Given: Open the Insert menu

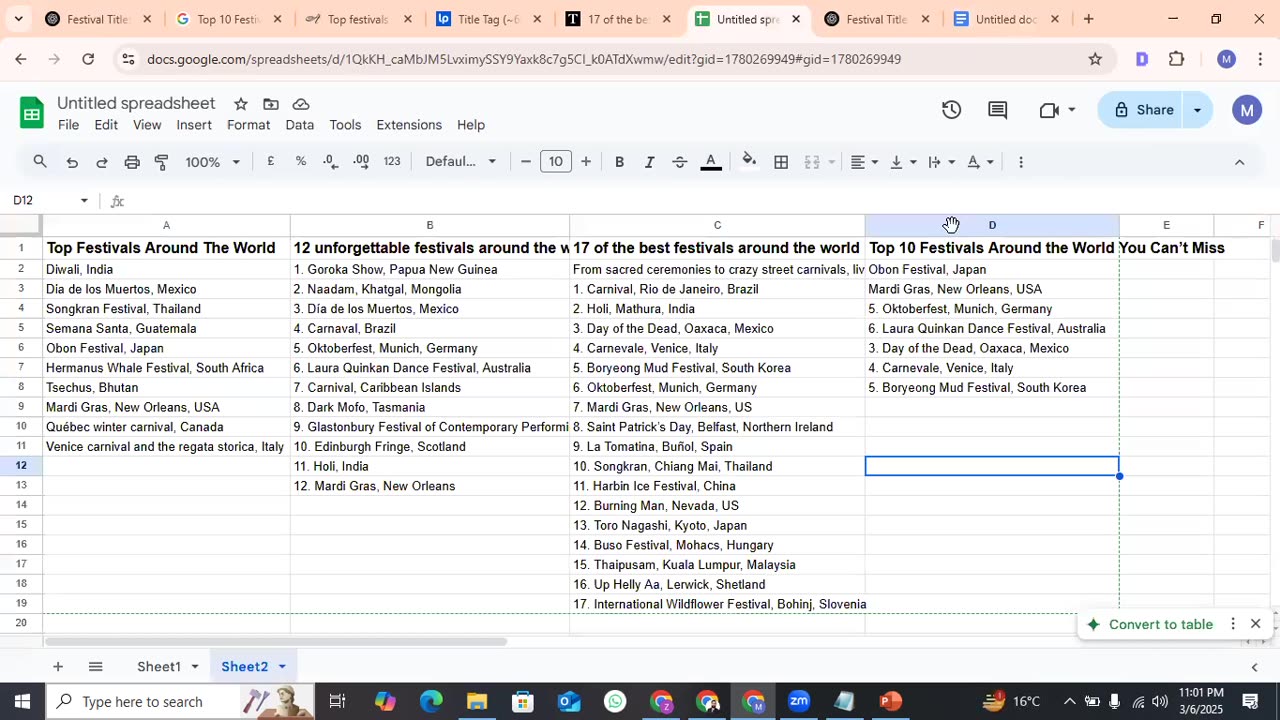Looking at the screenshot, I should coord(194,125).
